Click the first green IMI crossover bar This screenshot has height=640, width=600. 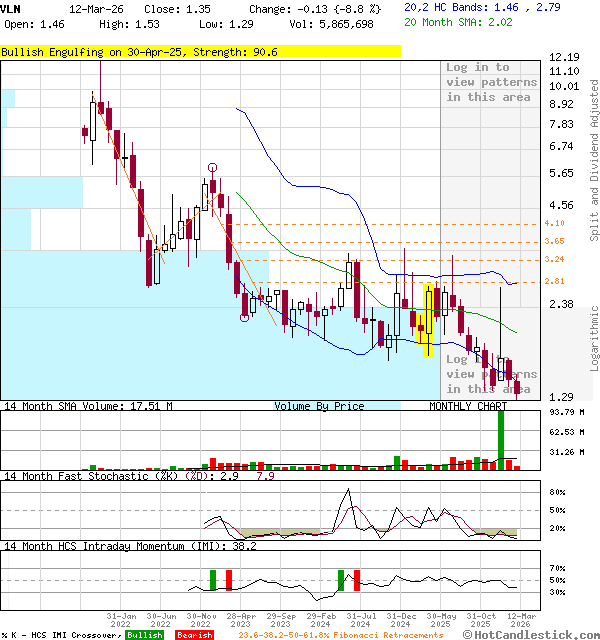click(213, 580)
